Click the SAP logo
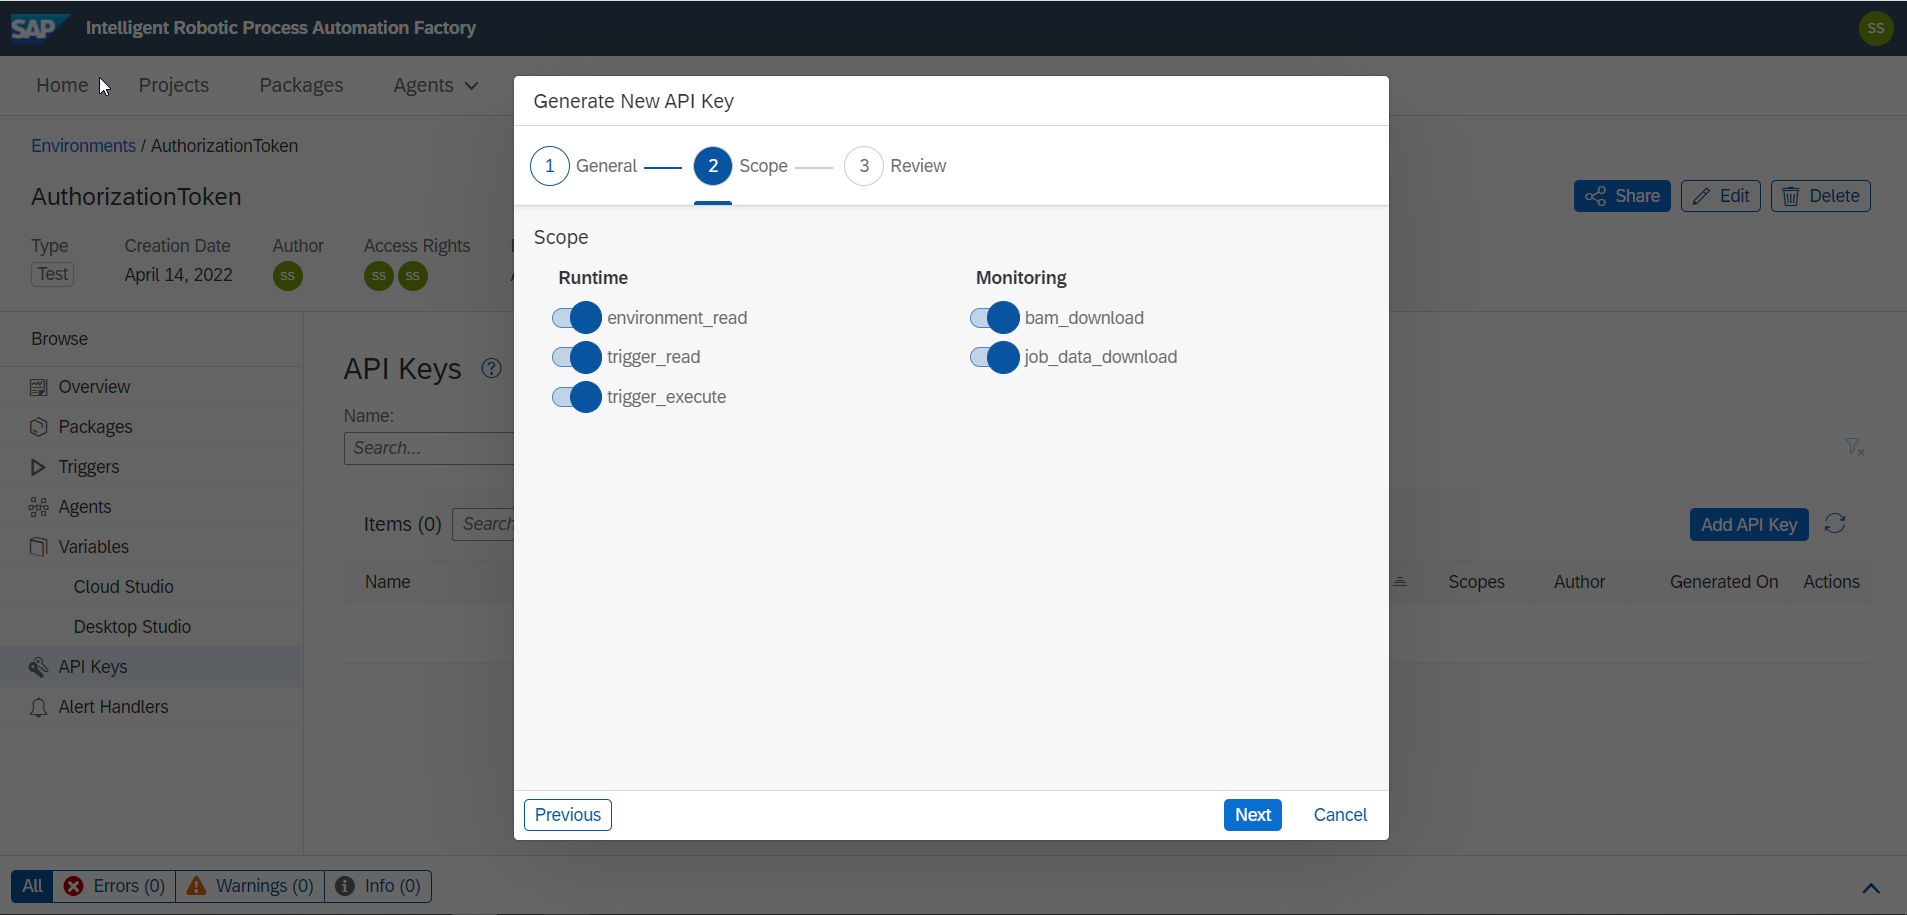Screen dimensions: 1907x915 [x=40, y=28]
